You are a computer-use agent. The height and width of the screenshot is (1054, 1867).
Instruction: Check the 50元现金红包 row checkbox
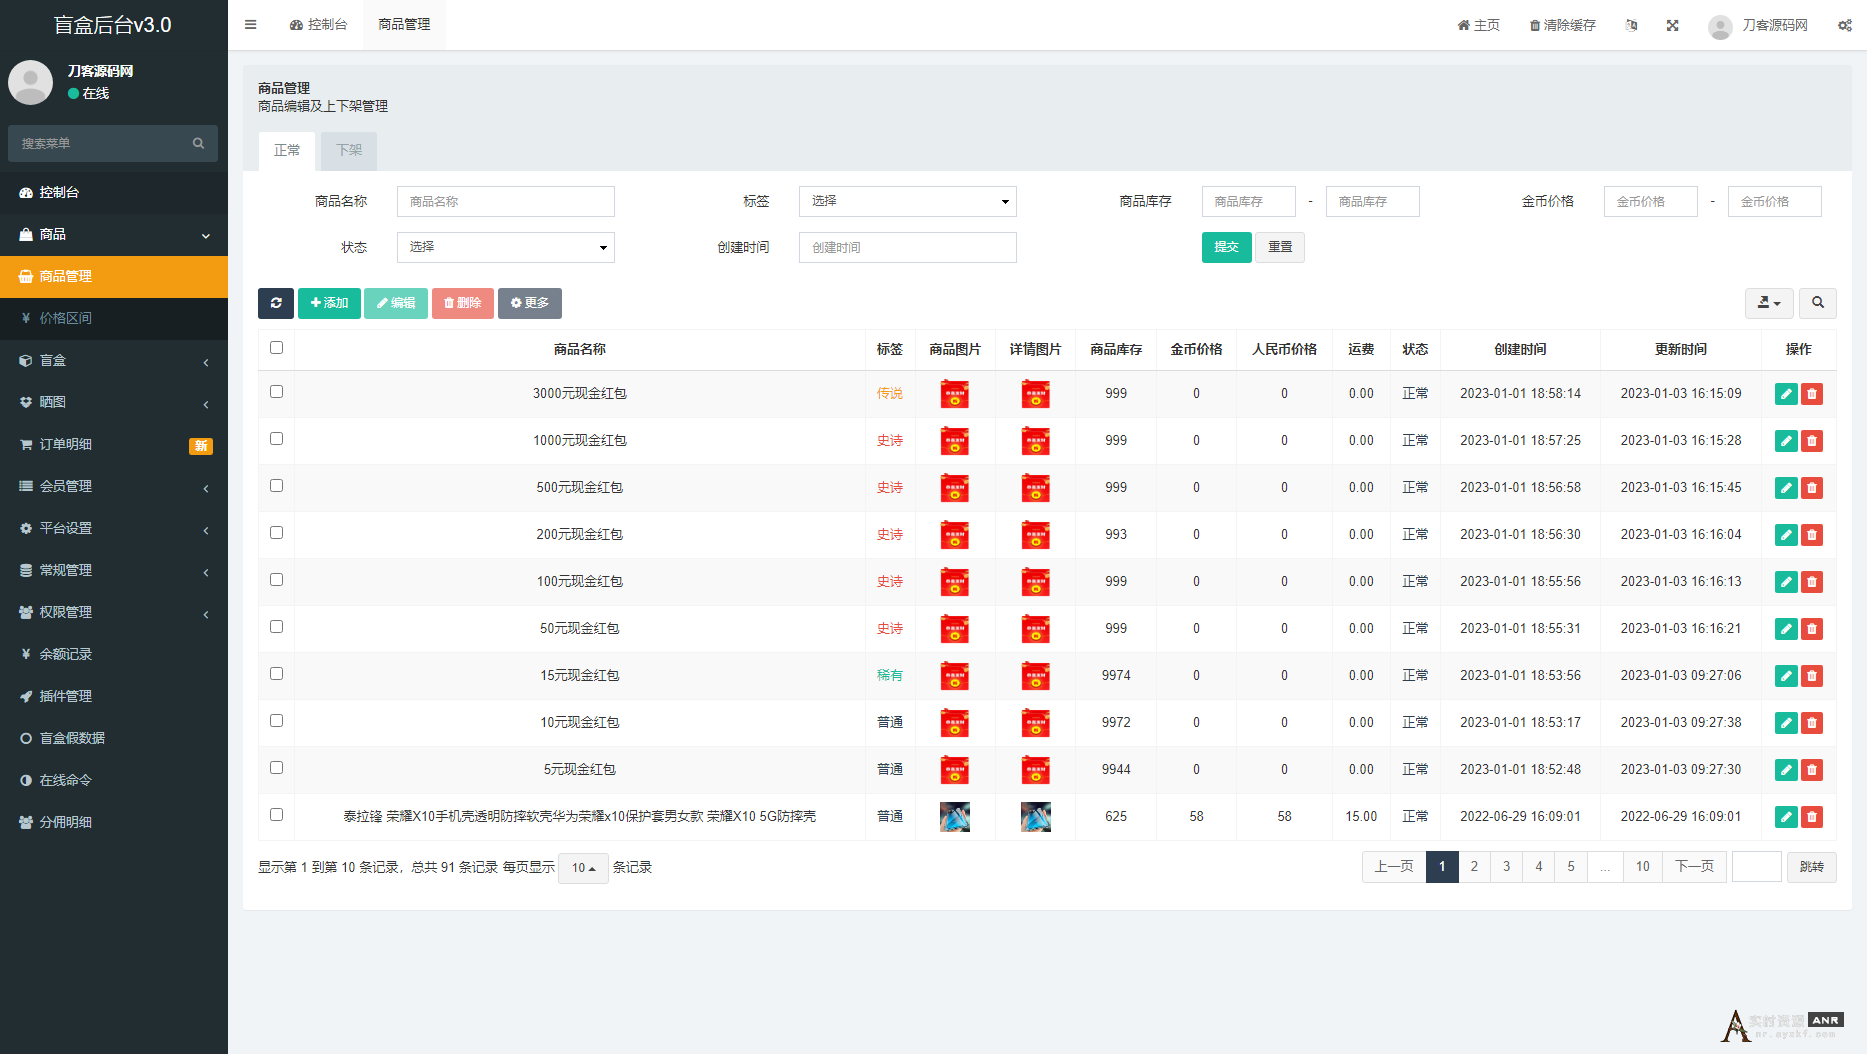pyautogui.click(x=276, y=627)
